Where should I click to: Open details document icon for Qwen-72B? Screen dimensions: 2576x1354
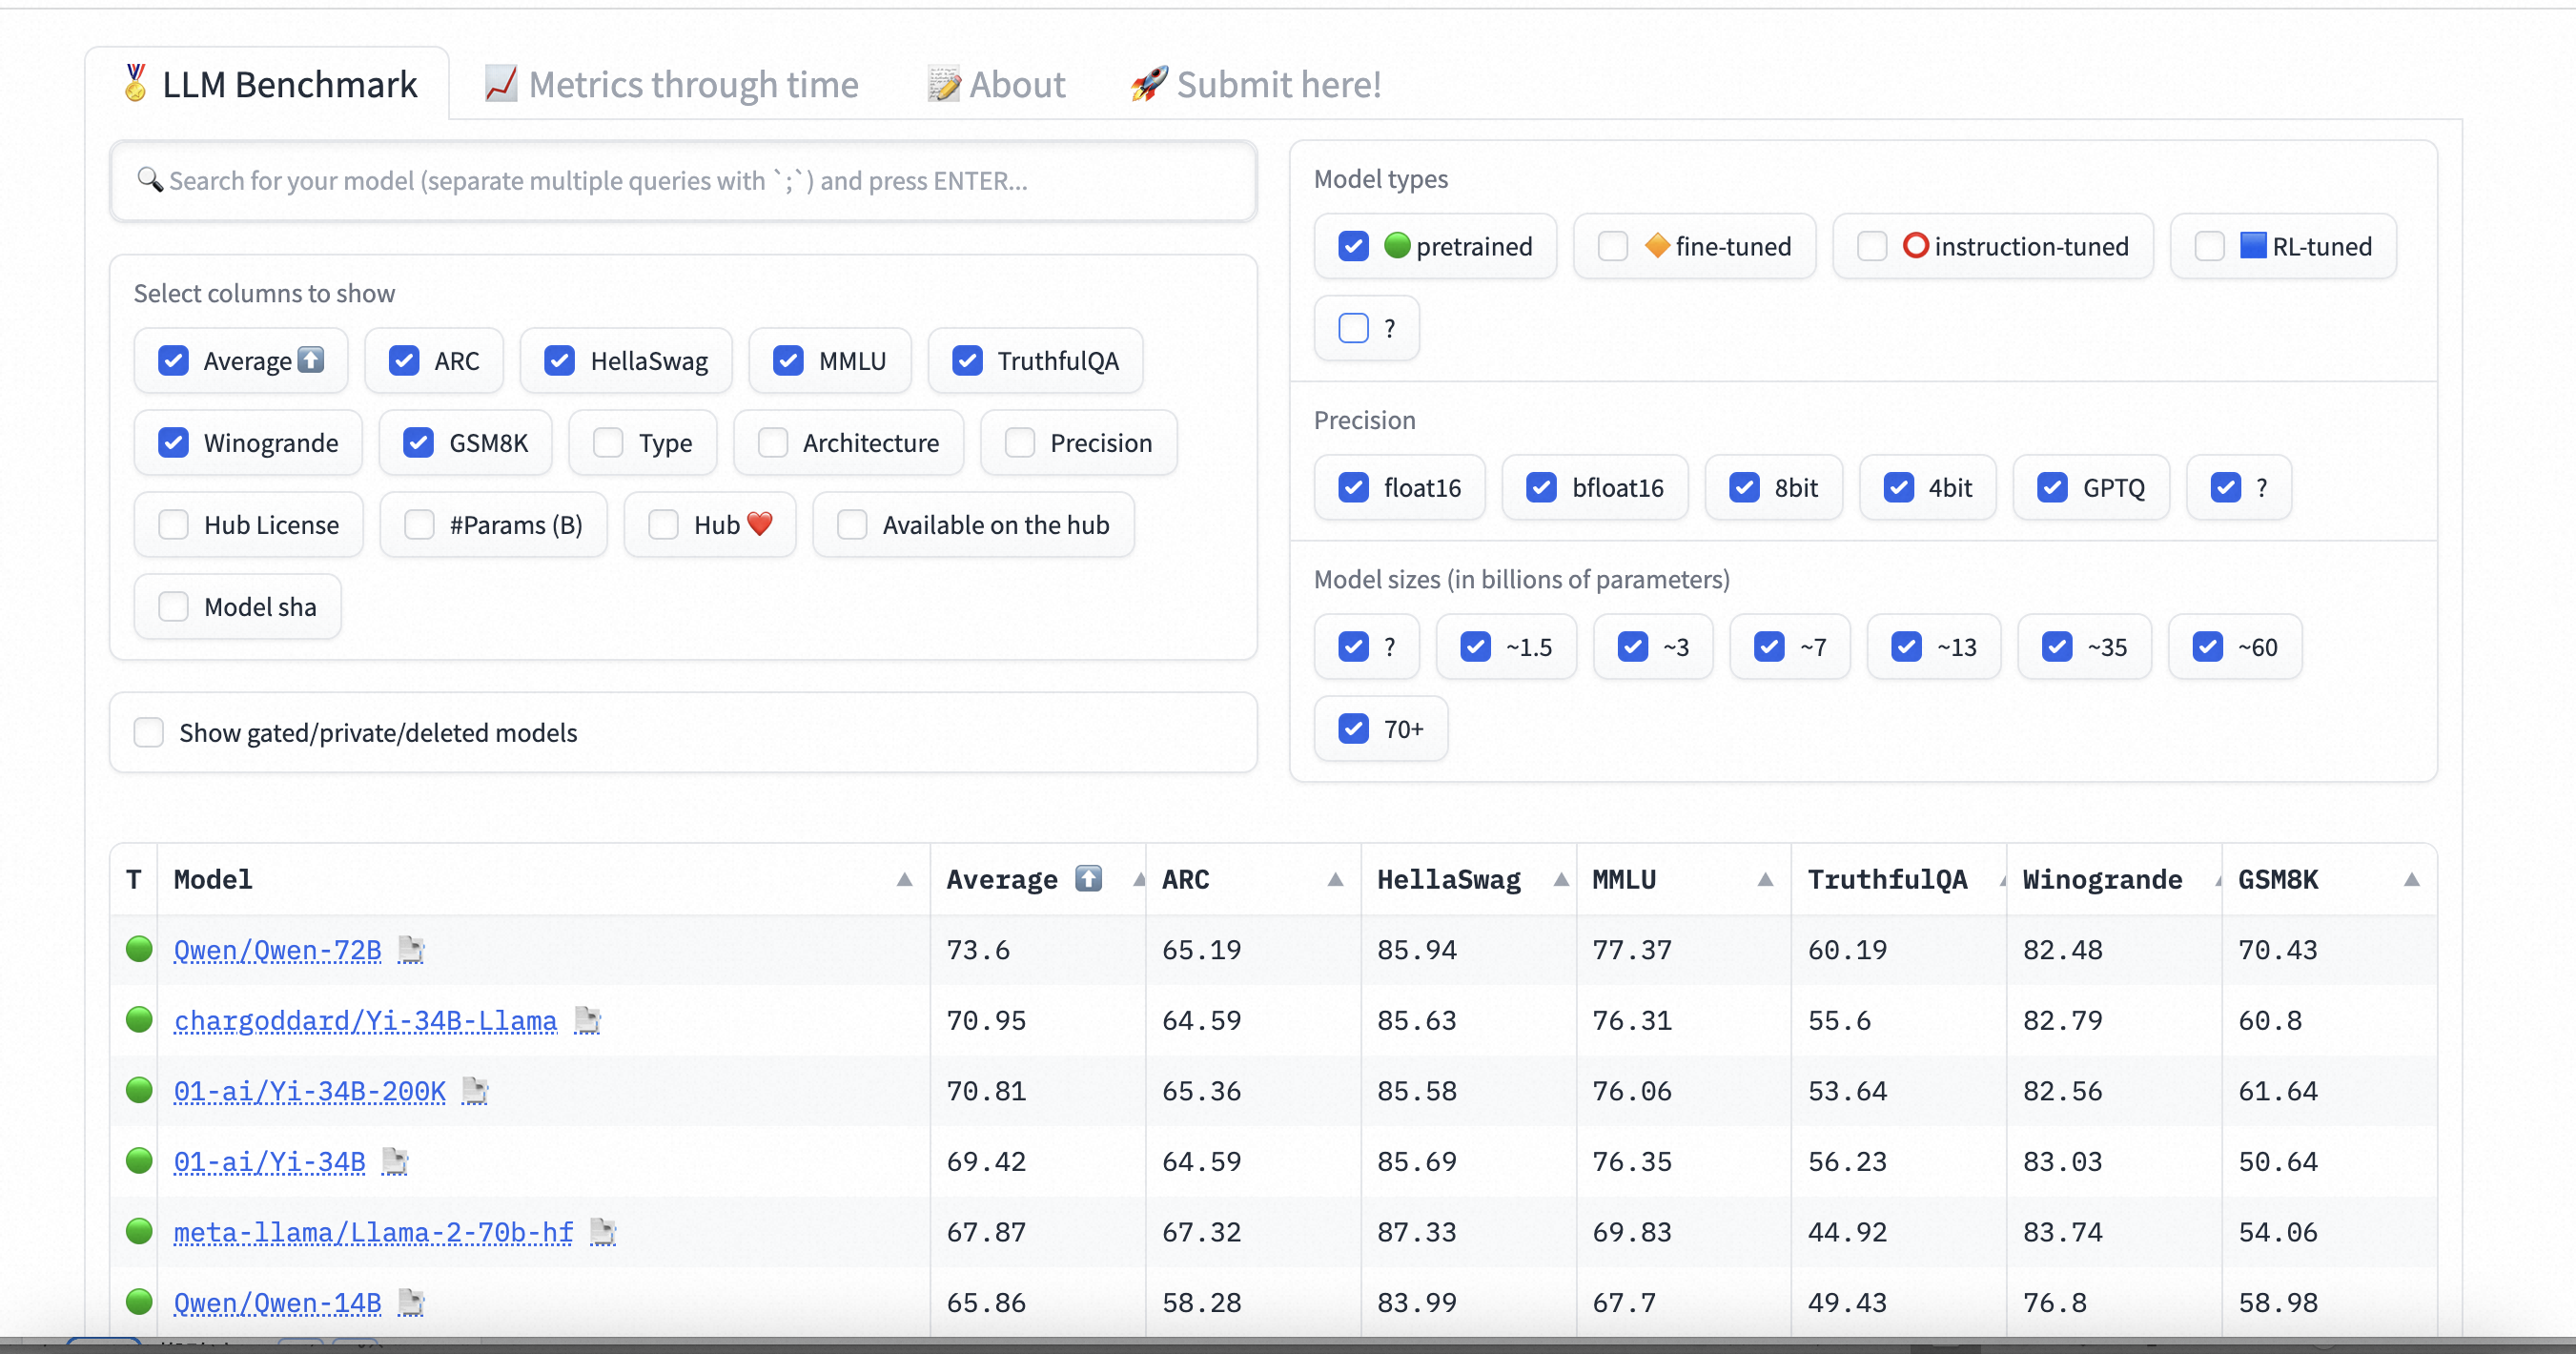pyautogui.click(x=411, y=950)
